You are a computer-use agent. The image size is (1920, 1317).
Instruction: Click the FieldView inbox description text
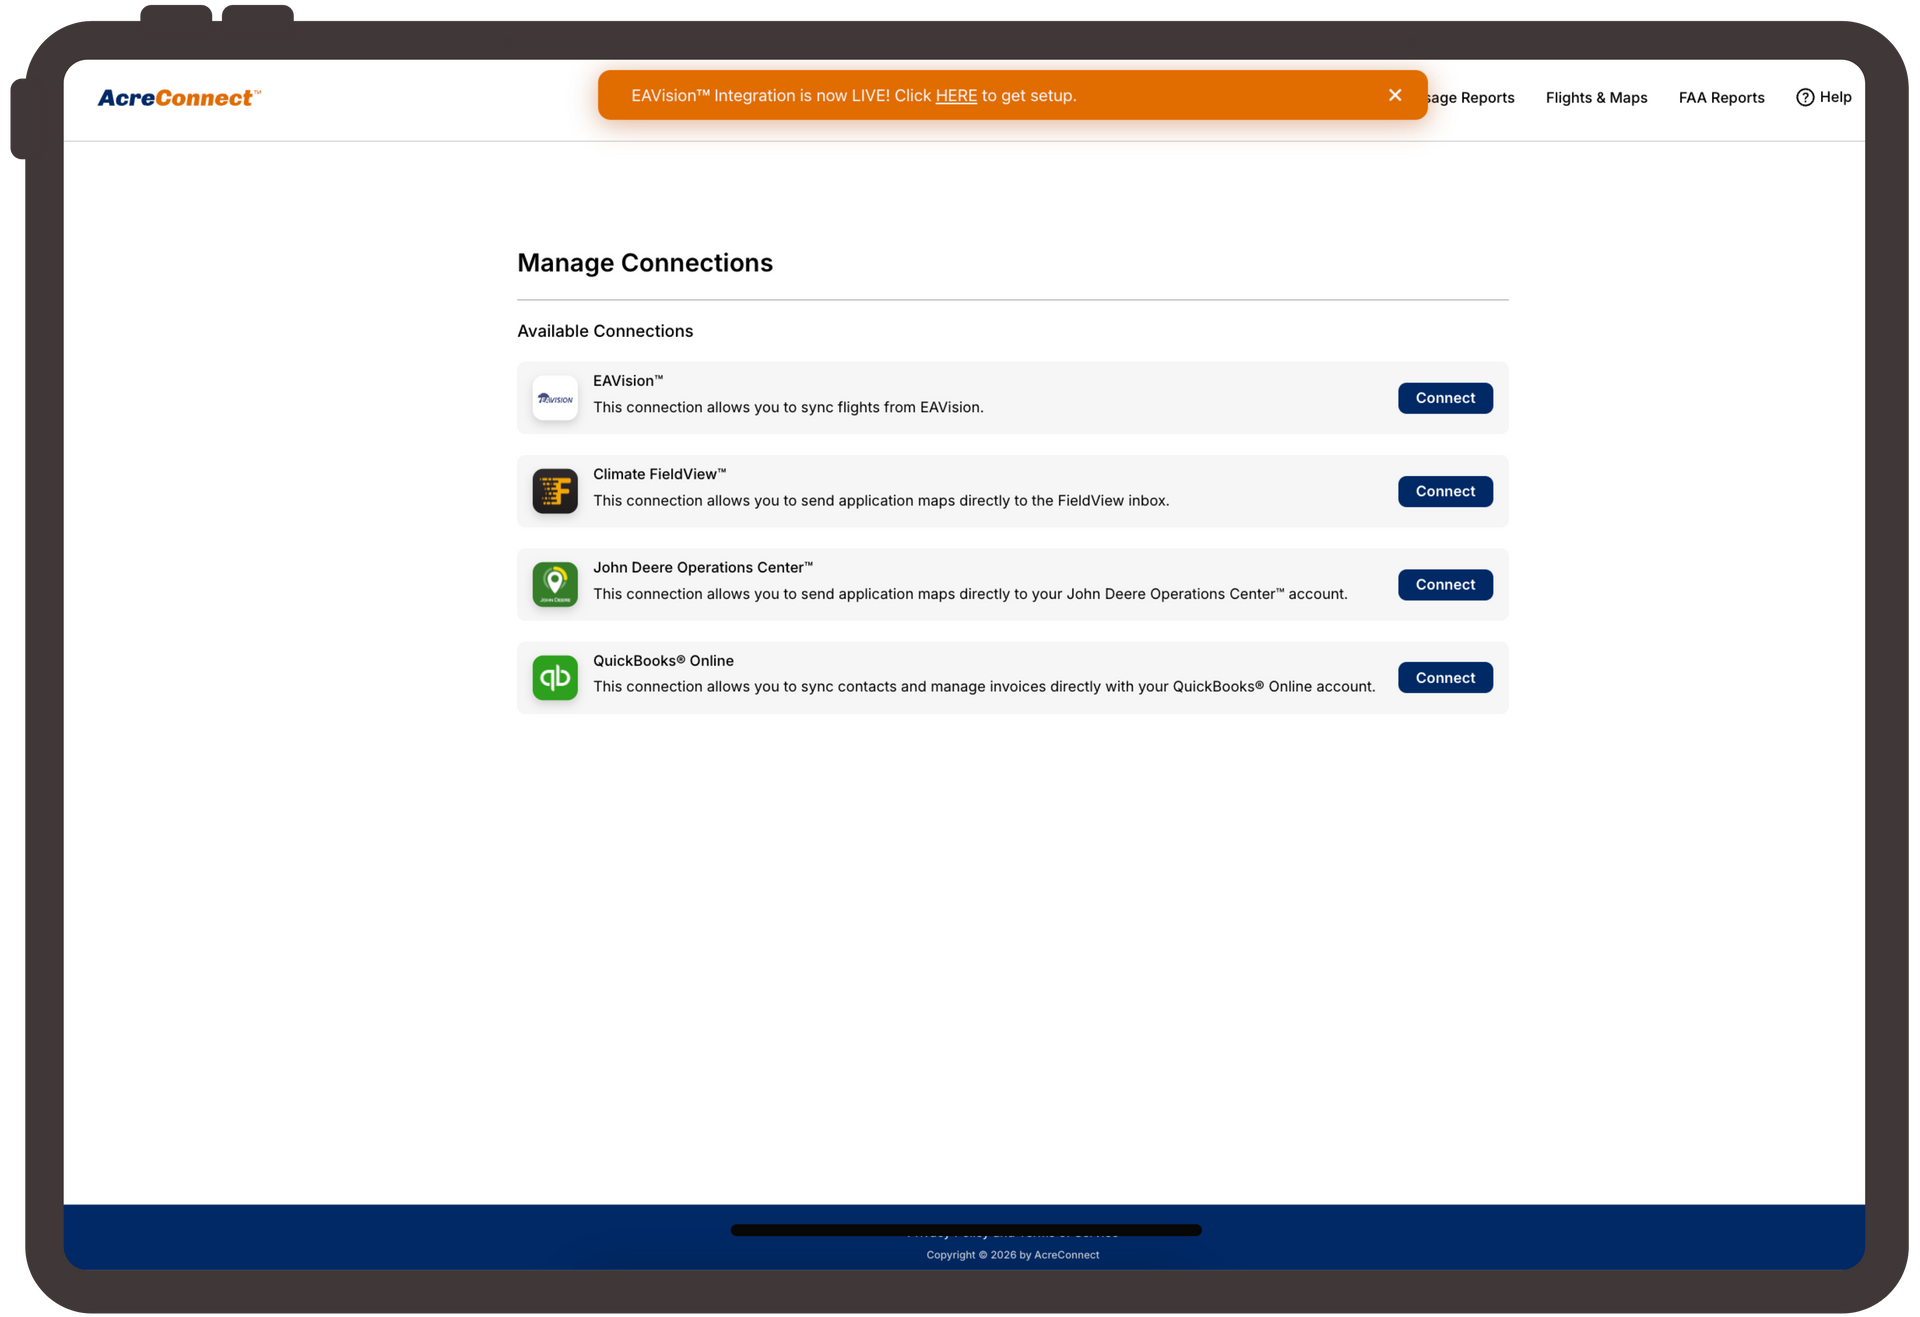[881, 500]
